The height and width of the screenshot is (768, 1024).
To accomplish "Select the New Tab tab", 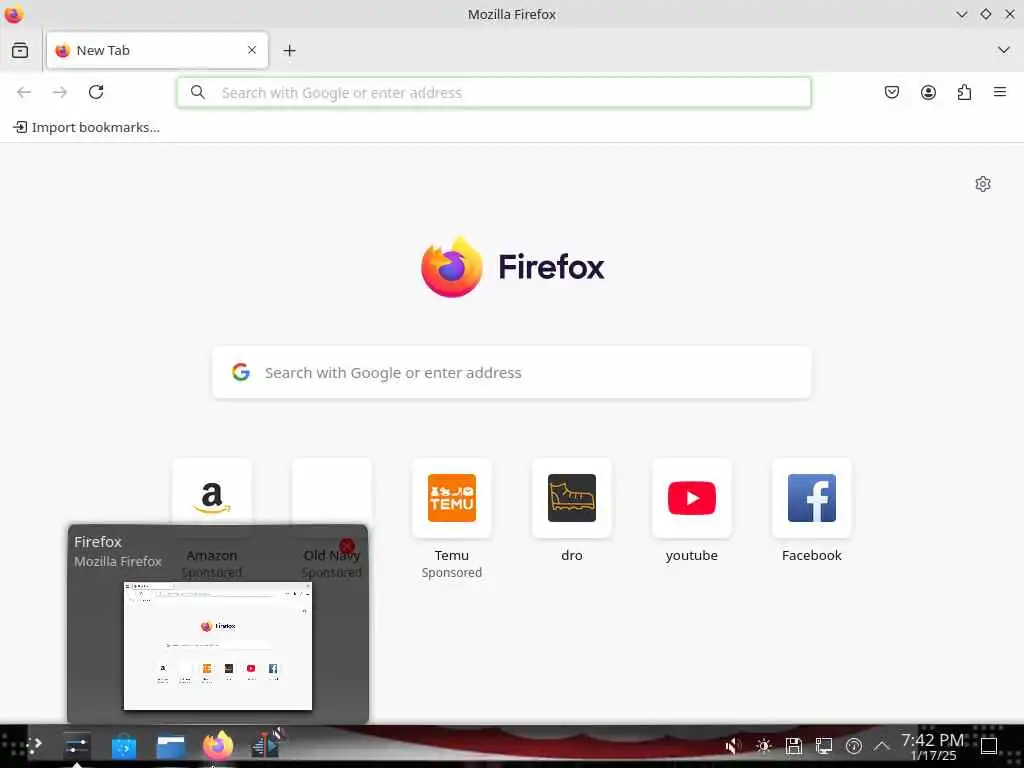I will coord(157,50).
